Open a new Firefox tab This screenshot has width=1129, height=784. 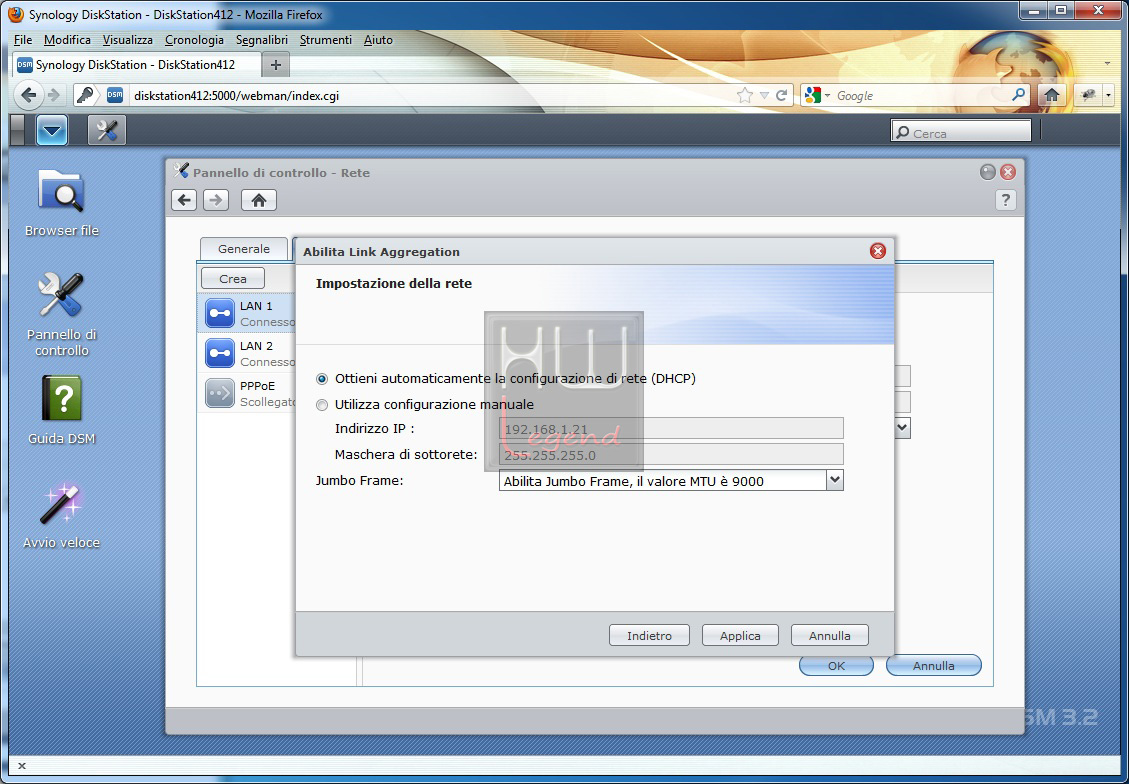[x=275, y=65]
